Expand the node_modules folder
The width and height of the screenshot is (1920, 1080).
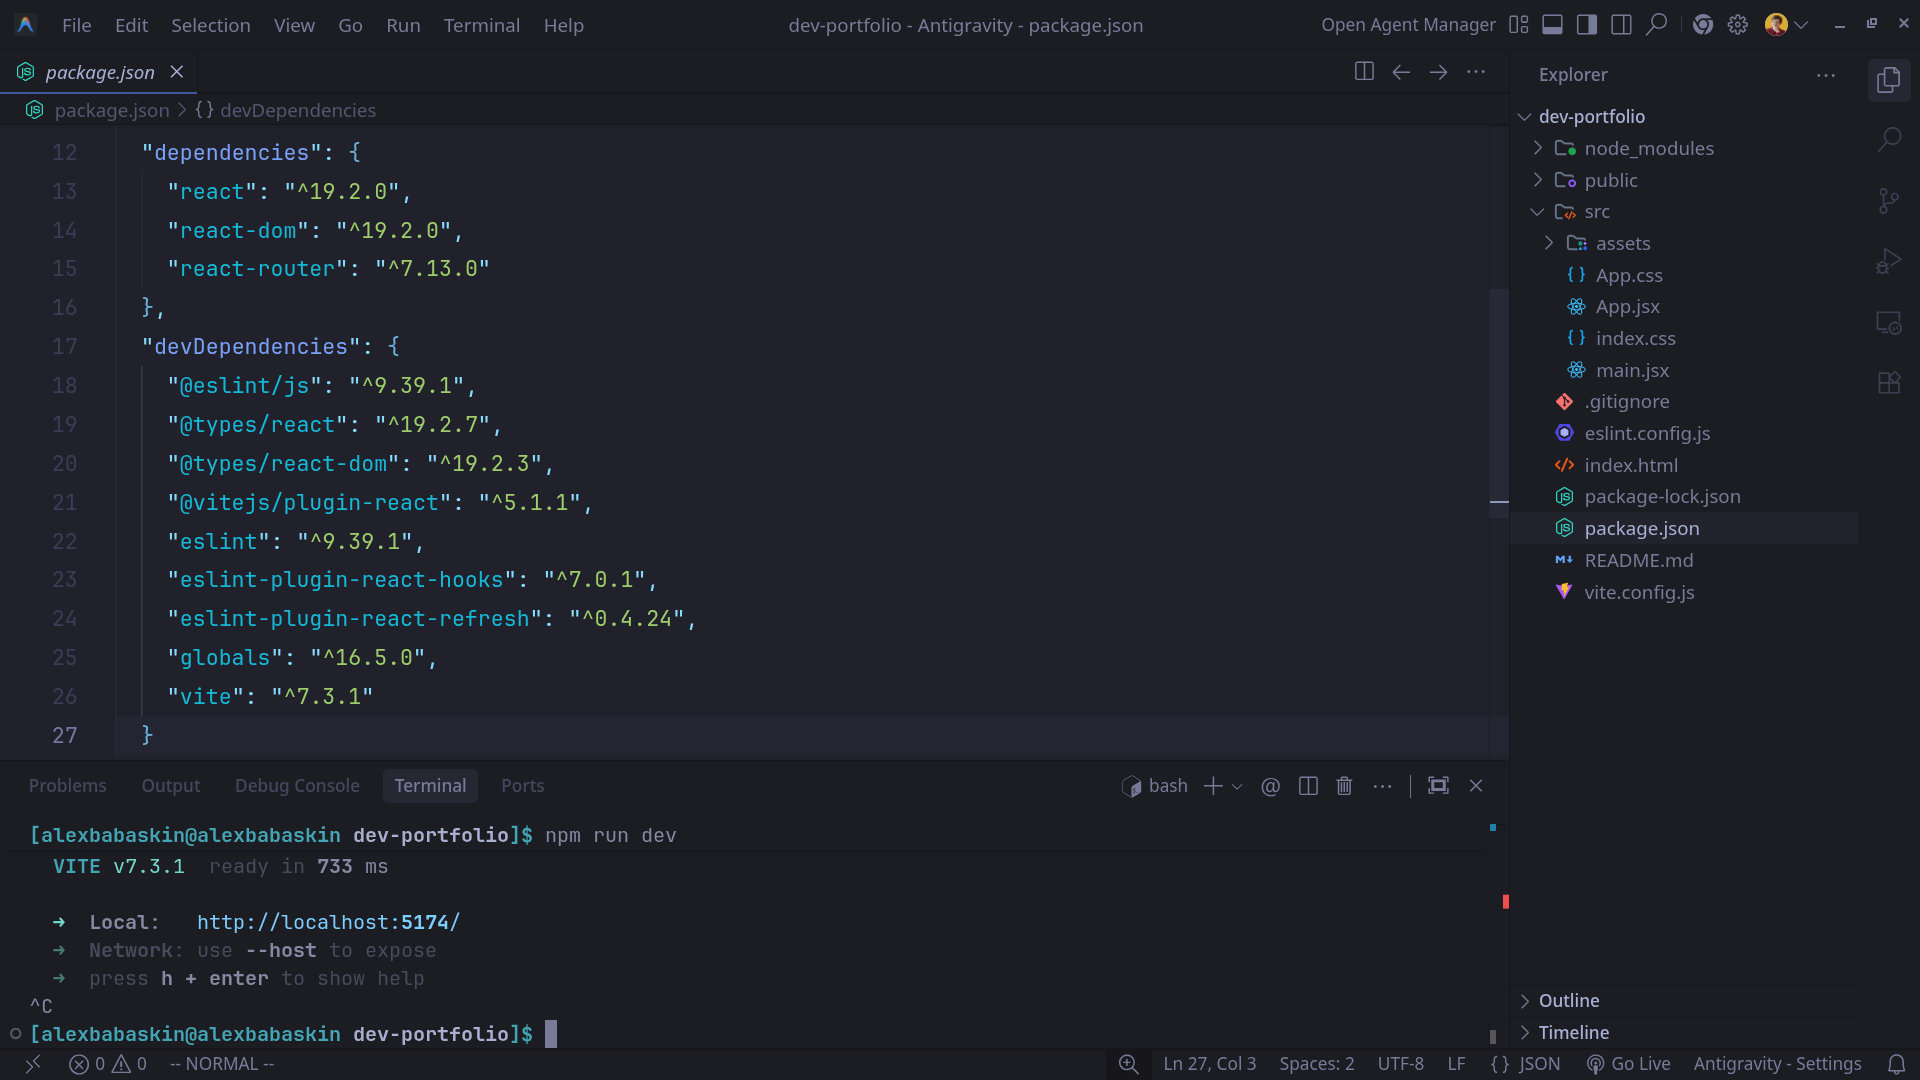(x=1649, y=148)
